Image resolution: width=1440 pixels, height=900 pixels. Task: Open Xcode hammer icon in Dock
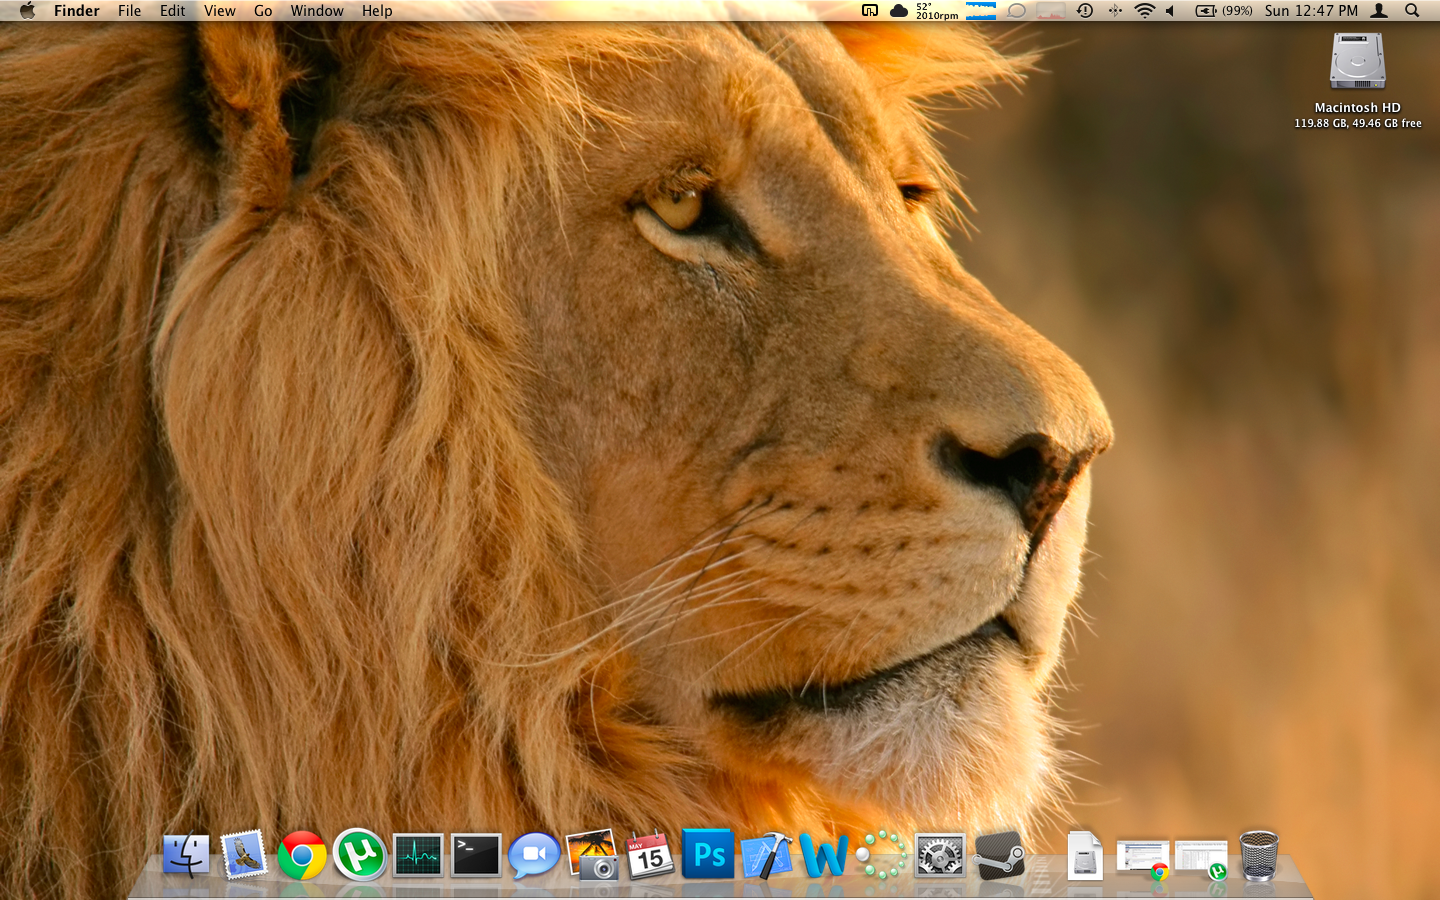click(767, 856)
